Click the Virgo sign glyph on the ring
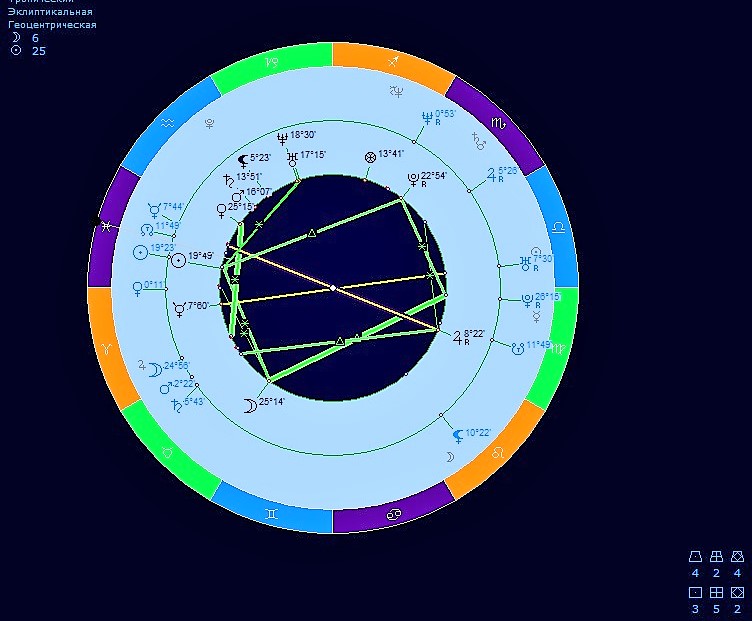 point(558,349)
